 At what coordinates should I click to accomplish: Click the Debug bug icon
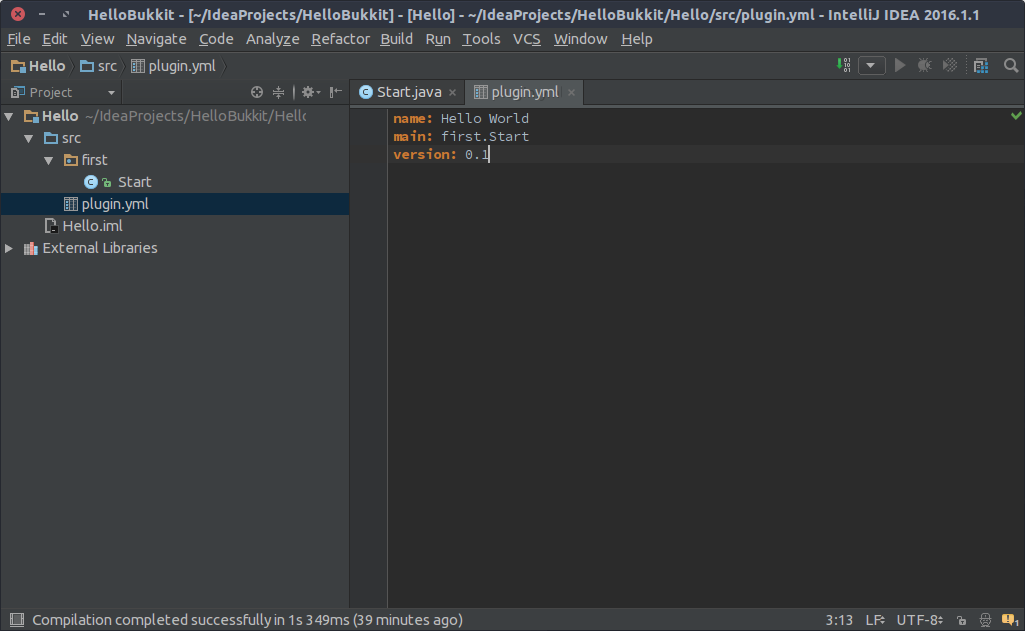(924, 65)
